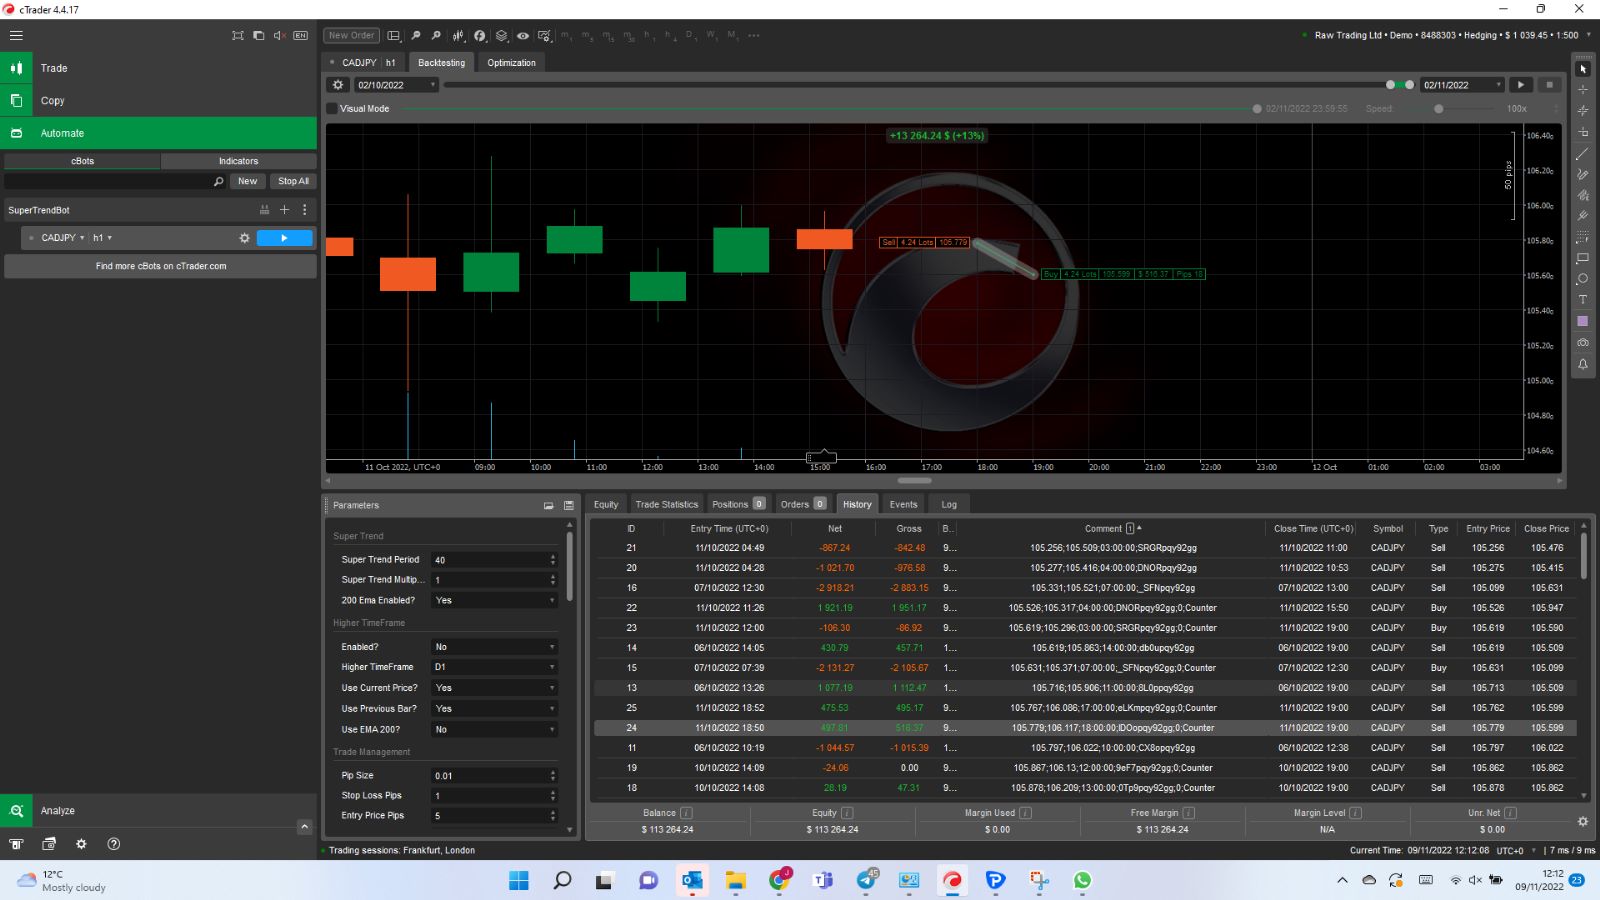Click the Stop All button

point(293,182)
